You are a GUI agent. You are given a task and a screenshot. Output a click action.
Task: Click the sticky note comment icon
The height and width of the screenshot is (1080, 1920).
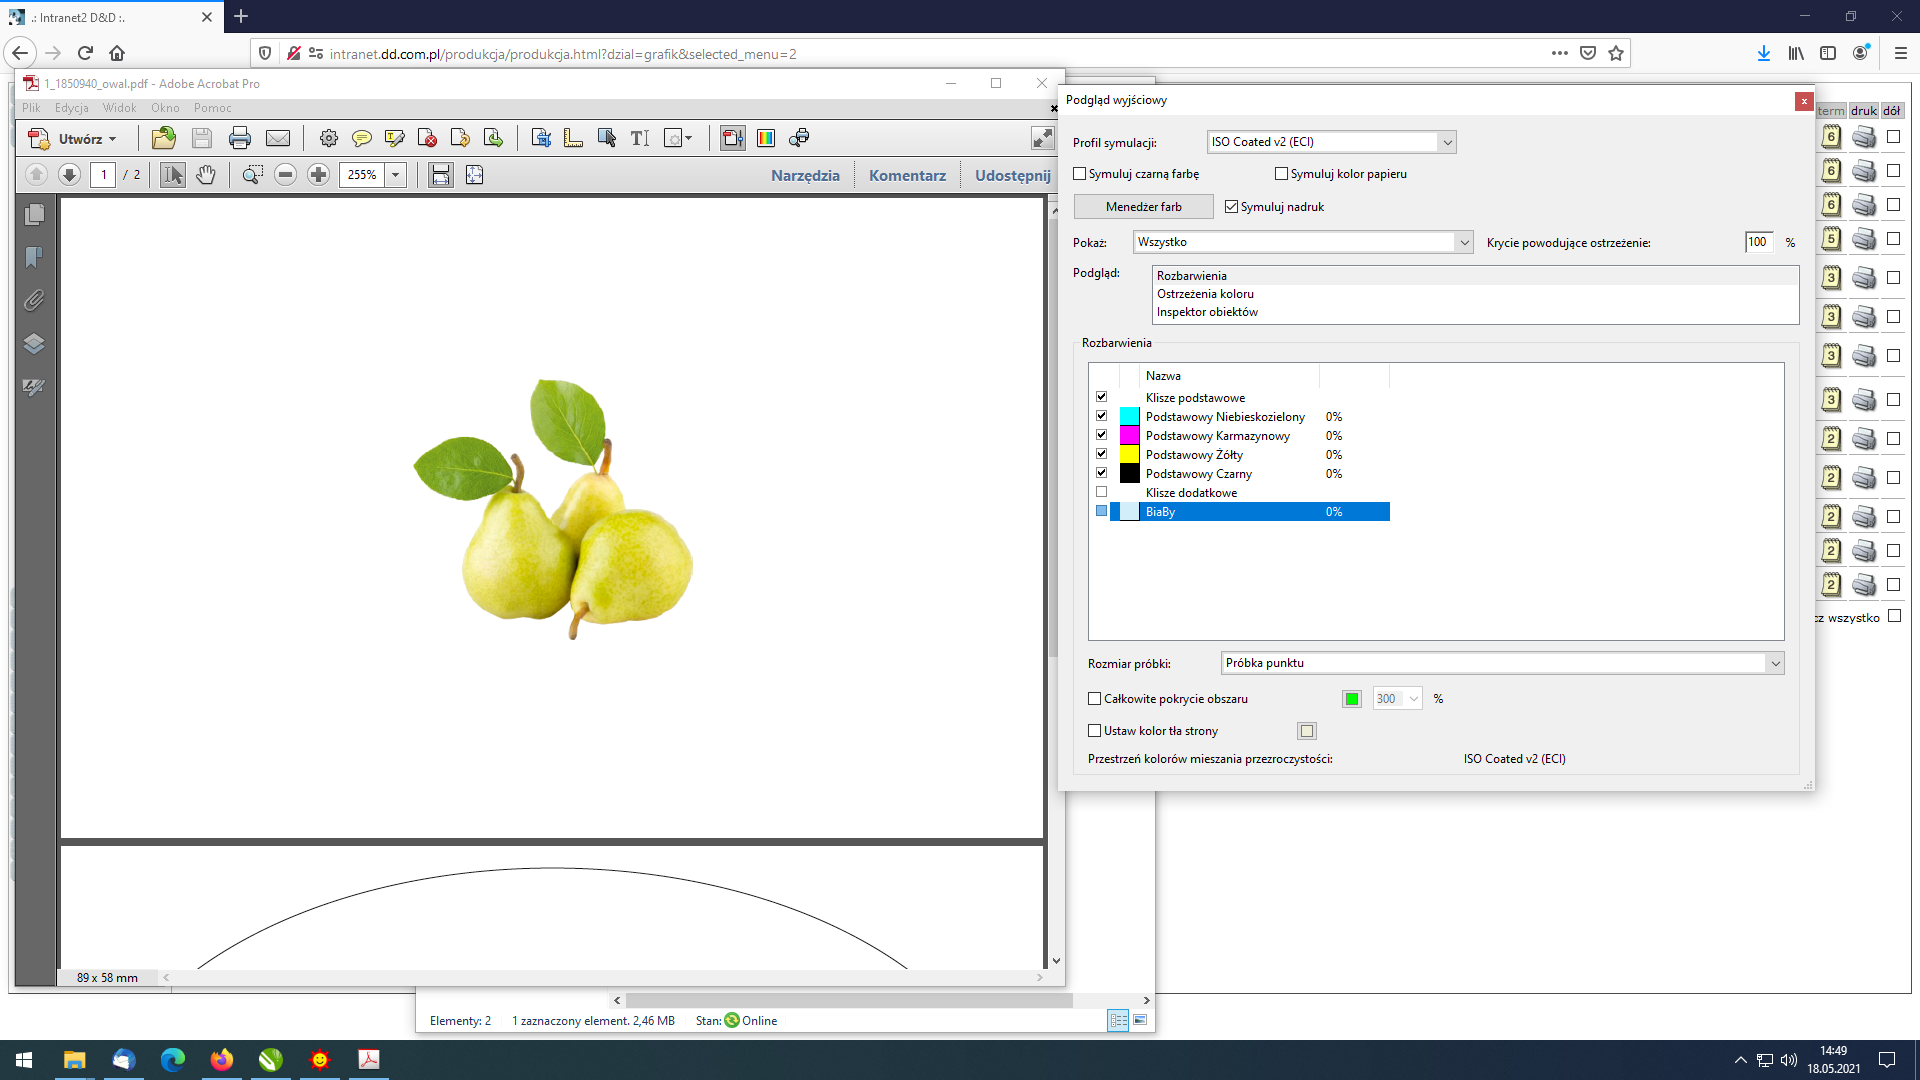tap(362, 138)
